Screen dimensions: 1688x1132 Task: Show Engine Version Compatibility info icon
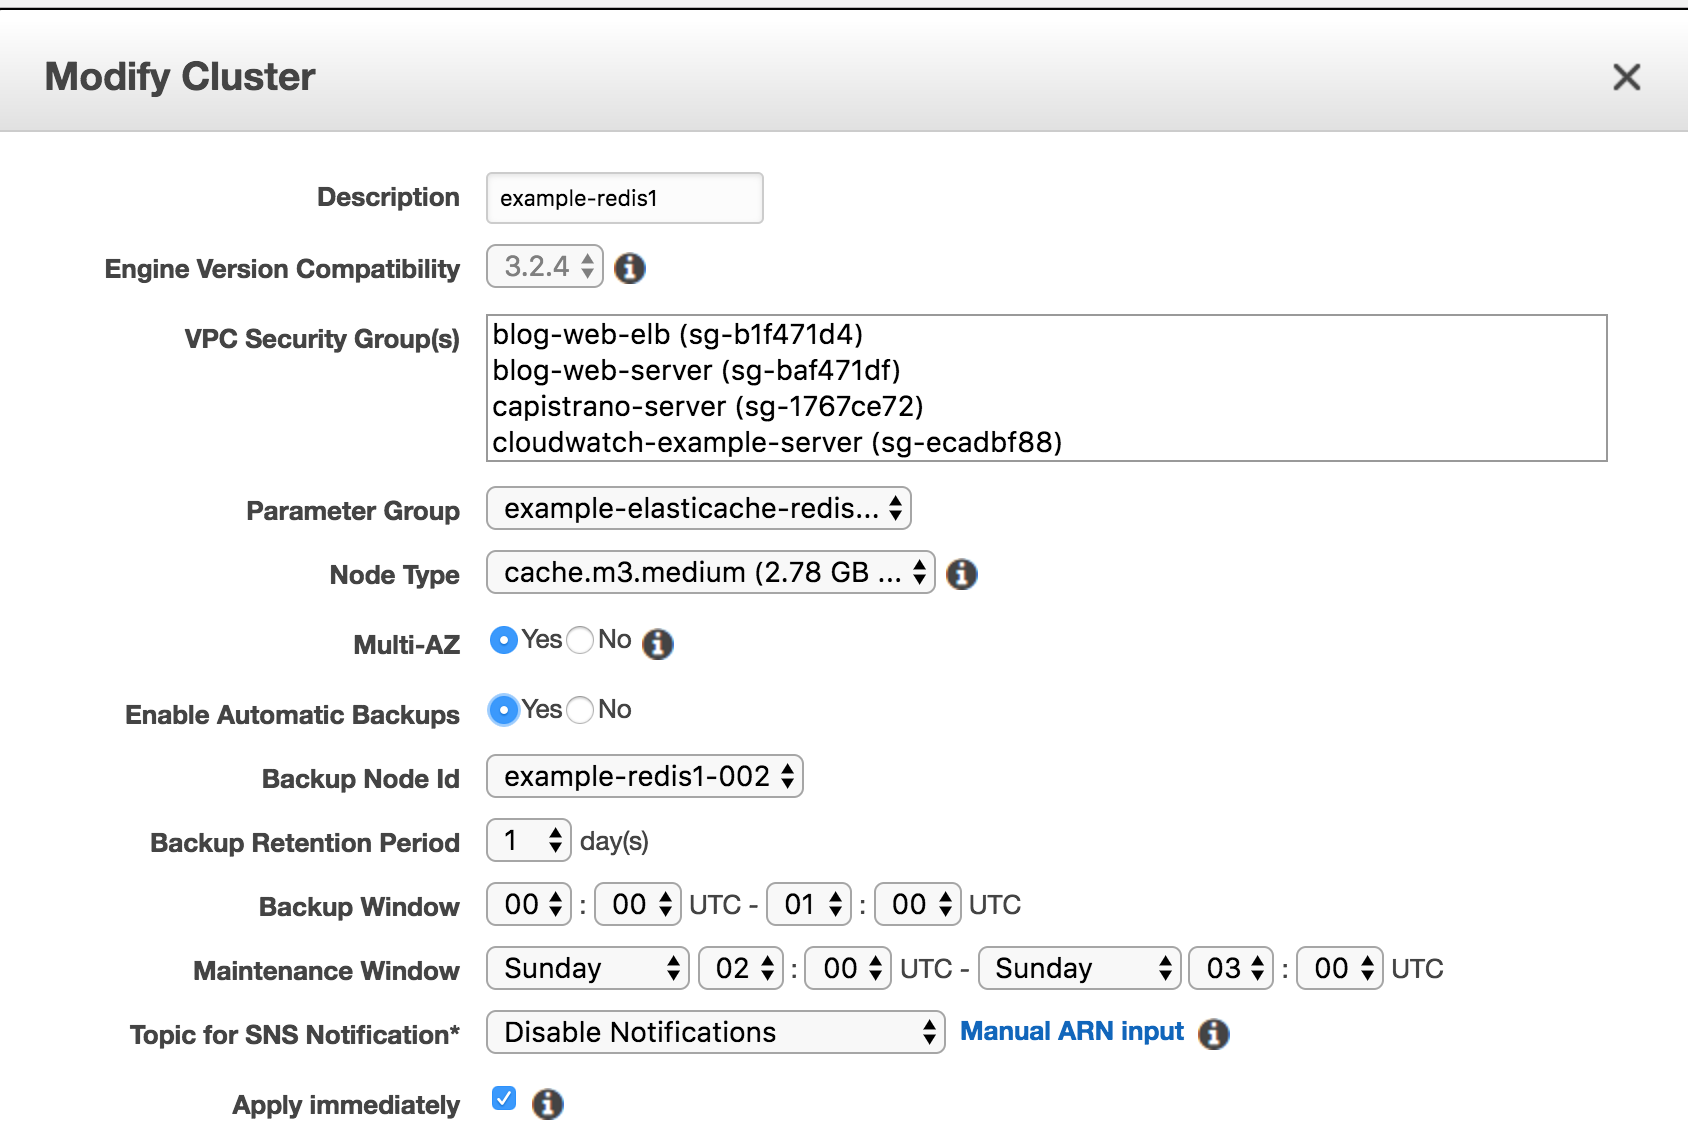(x=630, y=268)
